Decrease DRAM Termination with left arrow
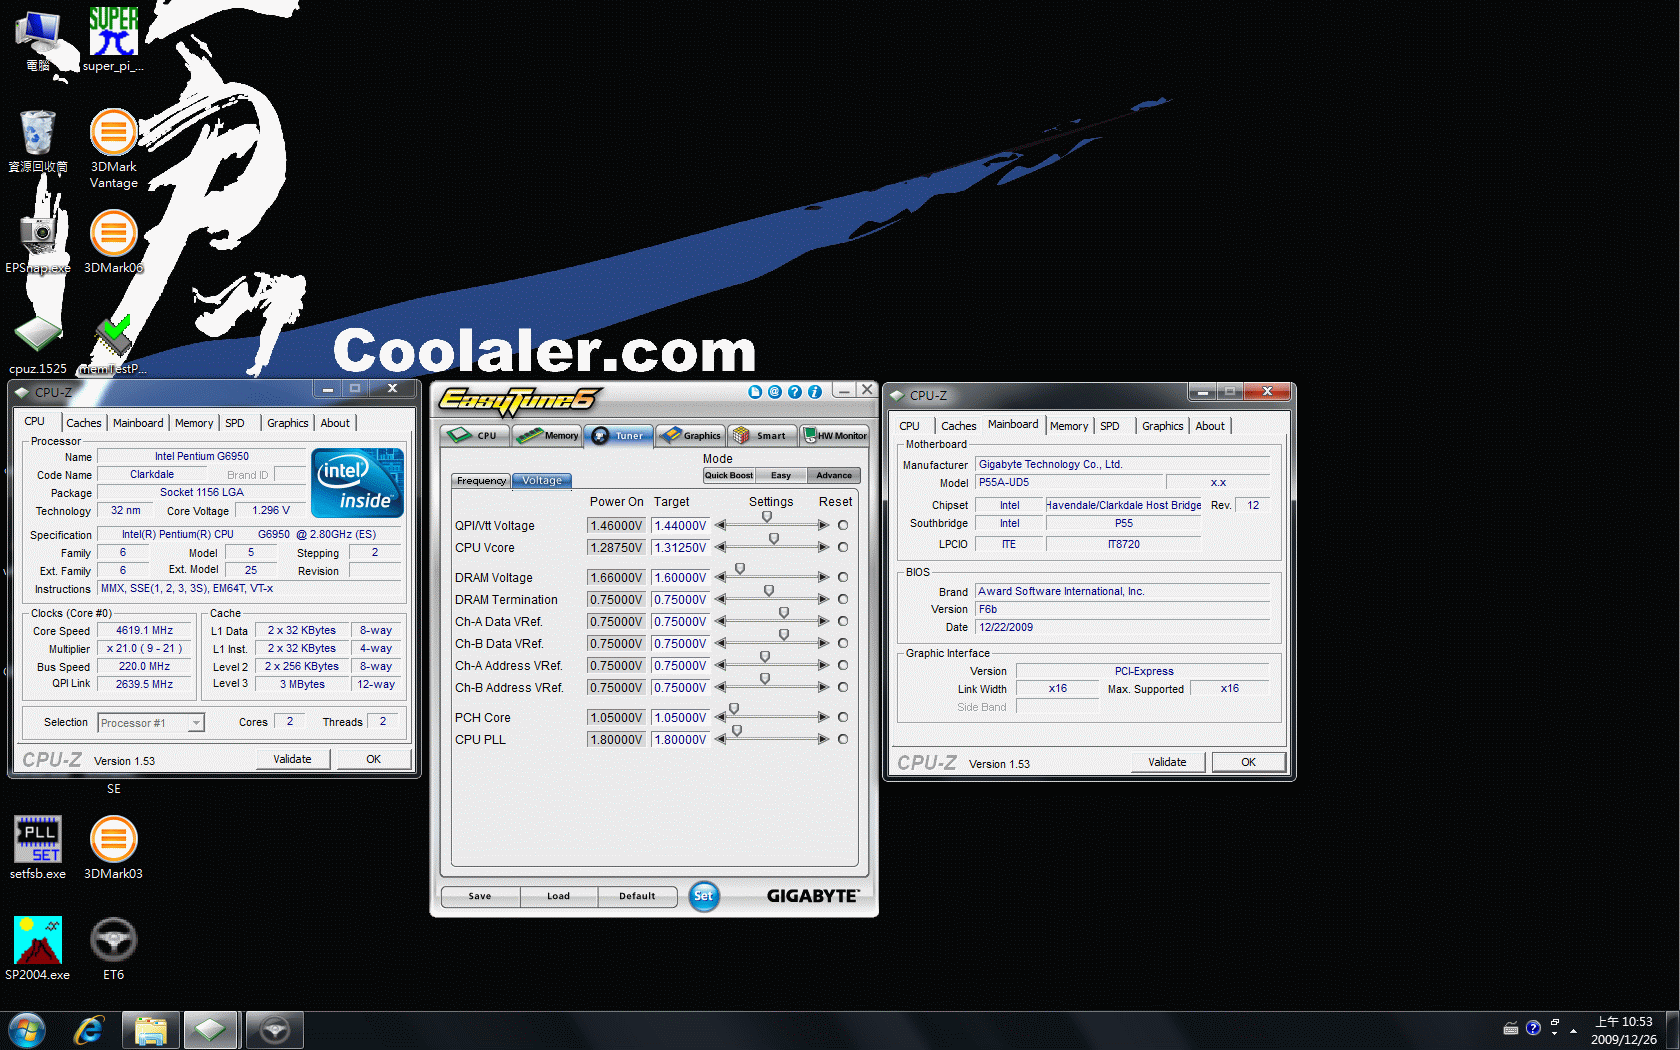Image resolution: width=1680 pixels, height=1050 pixels. pyautogui.click(x=720, y=599)
